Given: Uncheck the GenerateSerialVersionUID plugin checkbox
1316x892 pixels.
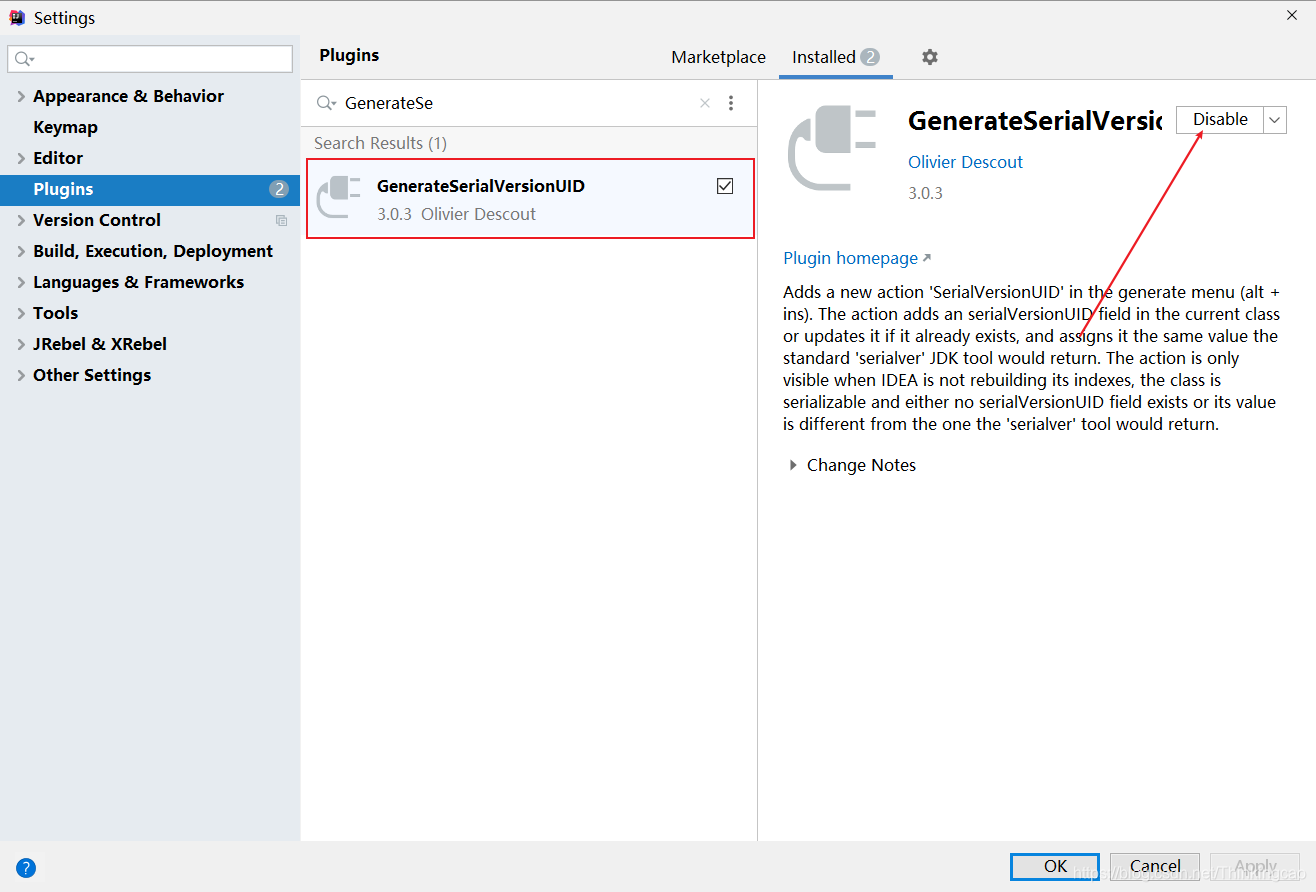Looking at the screenshot, I should 725,186.
